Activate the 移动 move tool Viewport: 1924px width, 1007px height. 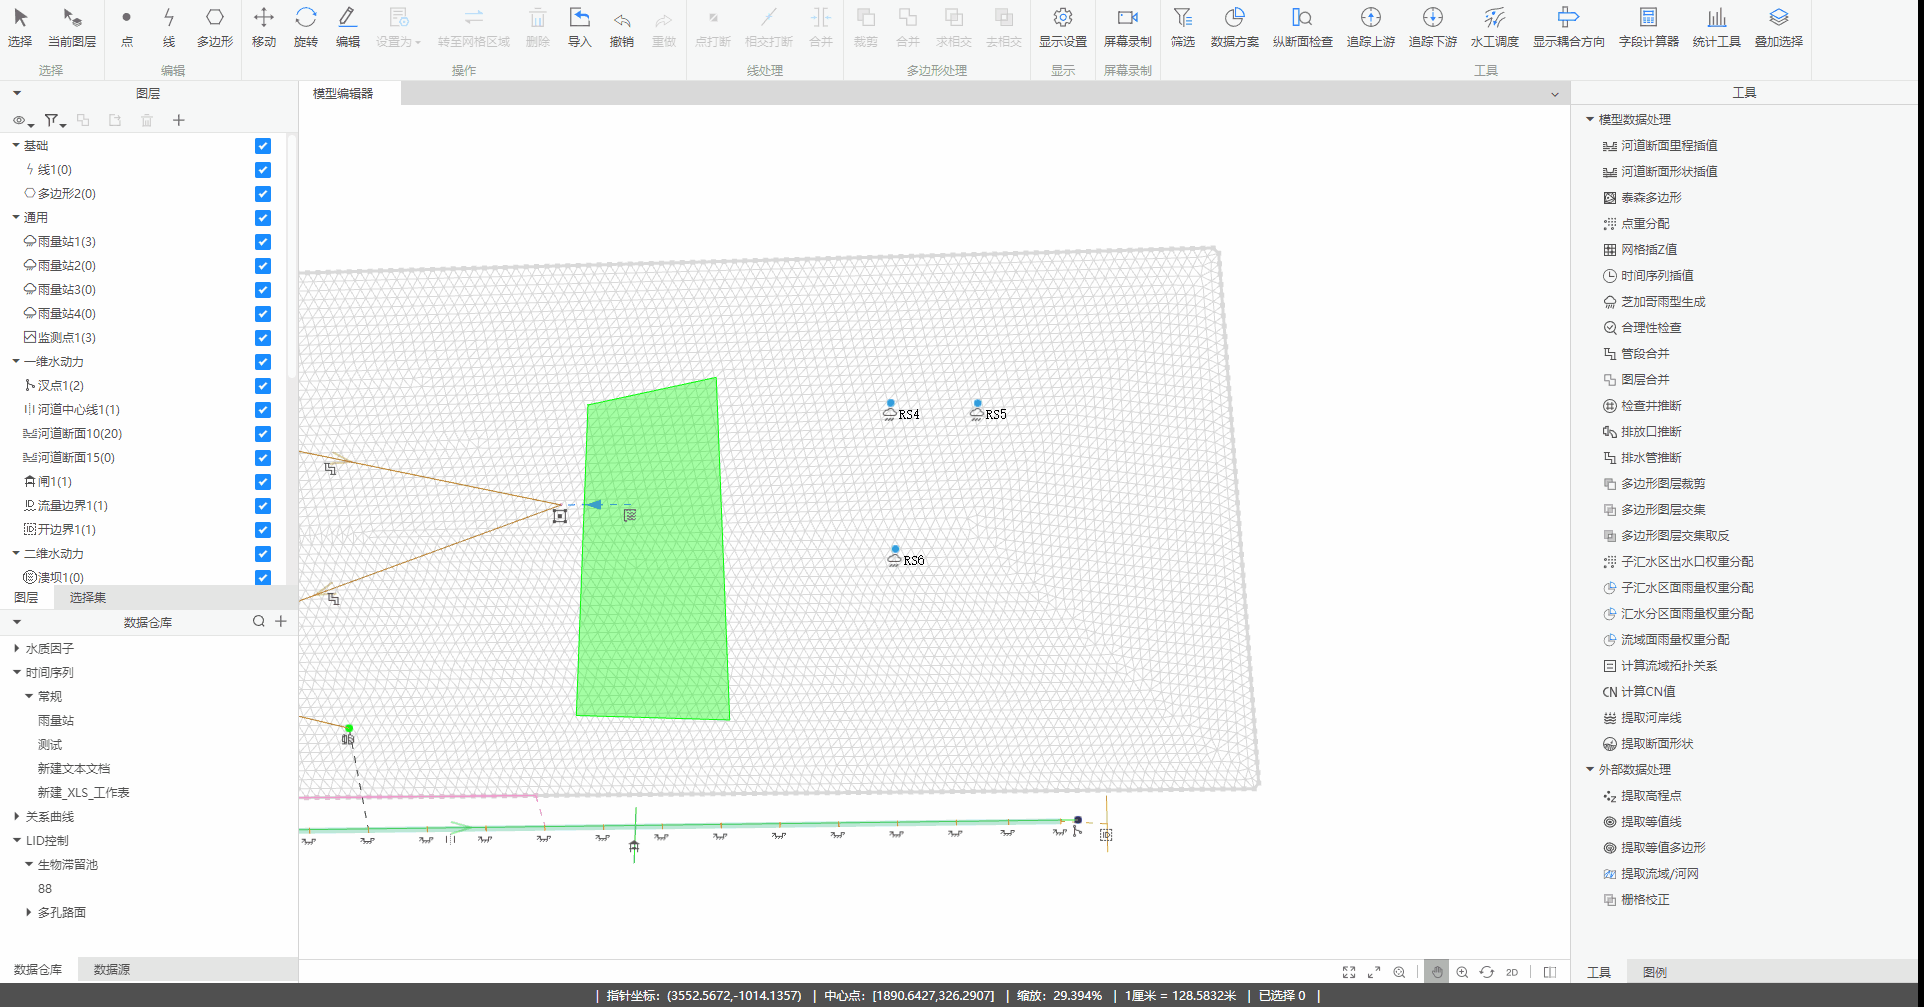264,27
